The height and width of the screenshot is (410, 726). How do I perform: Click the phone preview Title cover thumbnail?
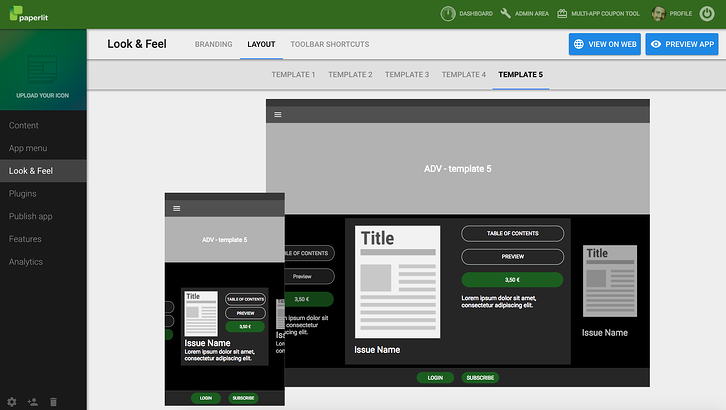click(x=201, y=314)
